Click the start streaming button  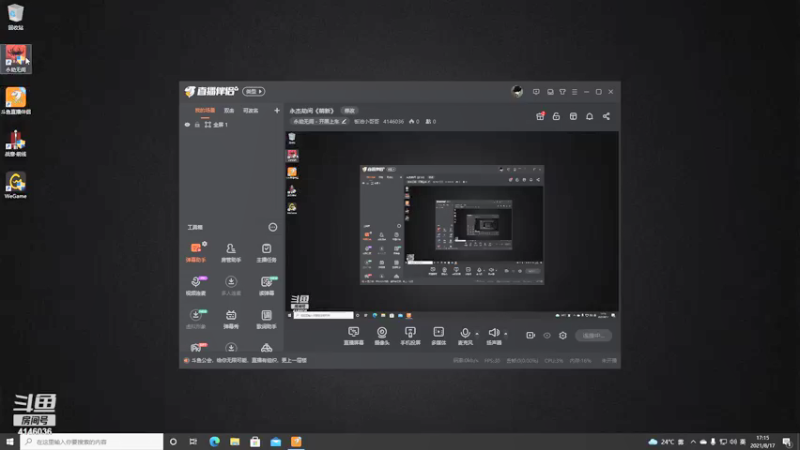point(593,335)
